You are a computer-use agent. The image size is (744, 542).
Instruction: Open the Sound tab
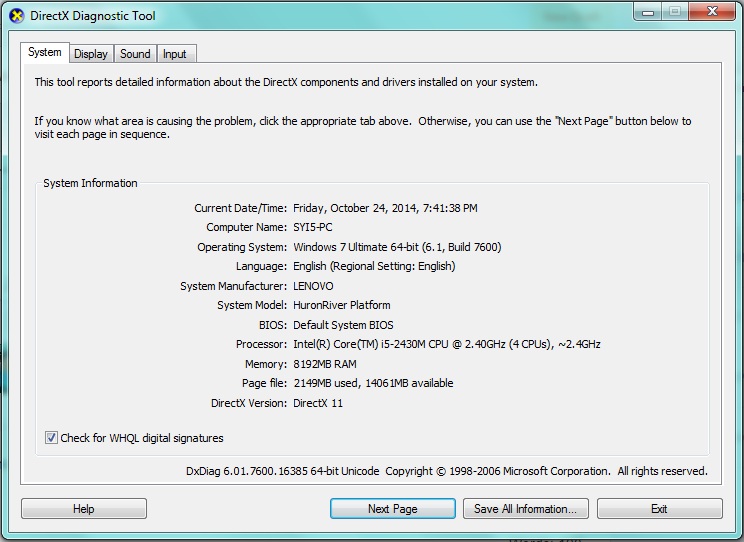135,54
